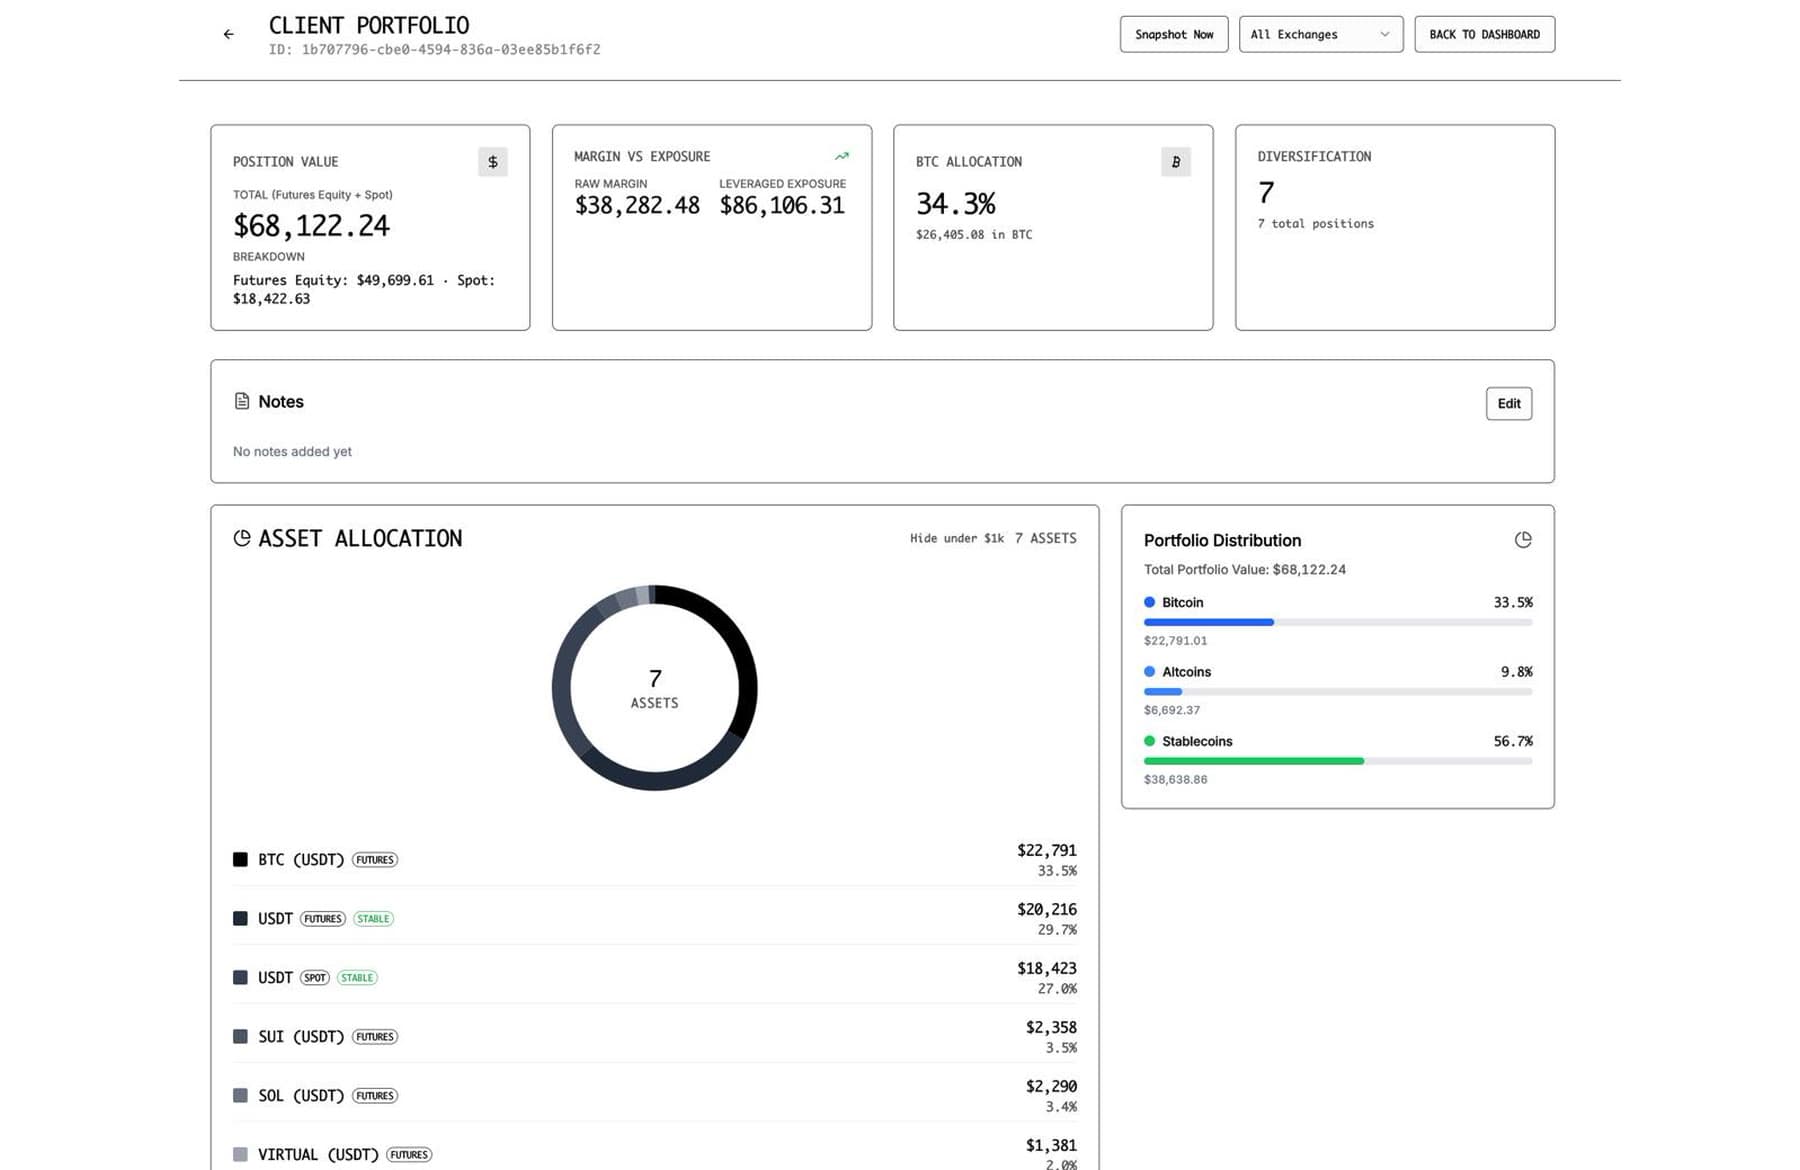This screenshot has width=1800, height=1170.
Task: Click the Bitcoin amount $22,791.01
Action: (x=1175, y=641)
